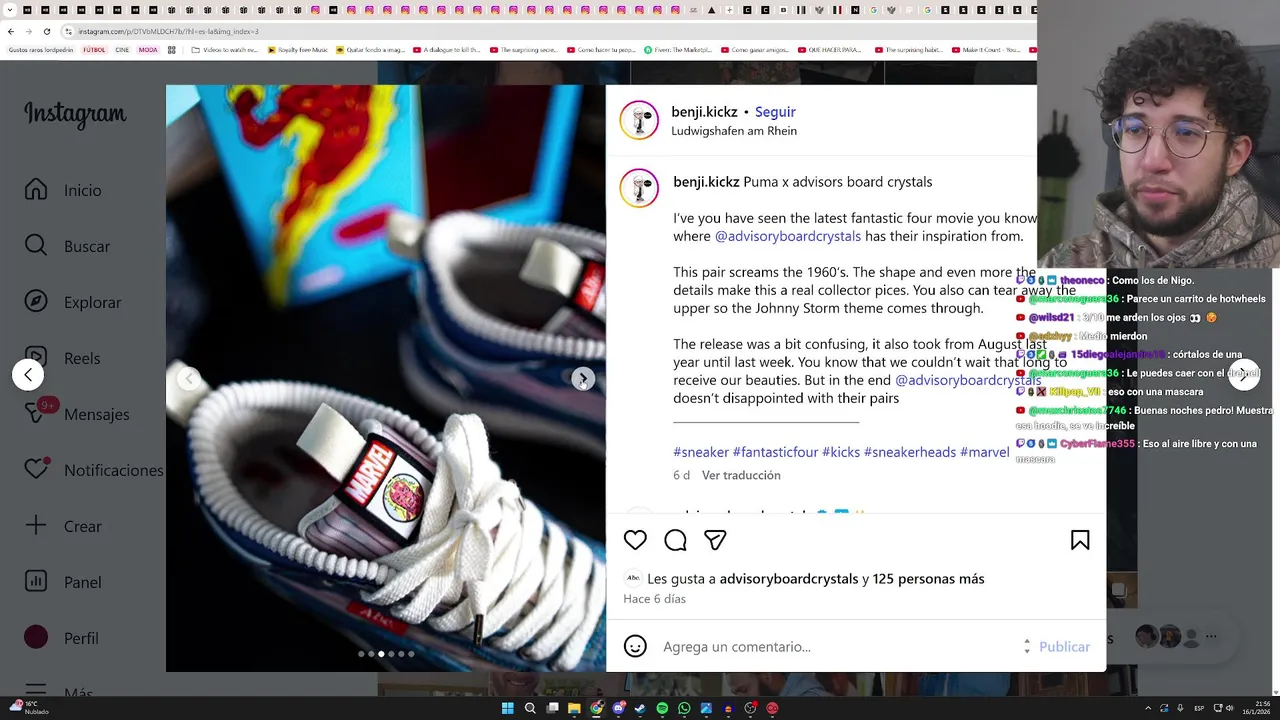The height and width of the screenshot is (720, 1280).
Task: Open the Royalty Free Music bookmark
Action: (297, 50)
